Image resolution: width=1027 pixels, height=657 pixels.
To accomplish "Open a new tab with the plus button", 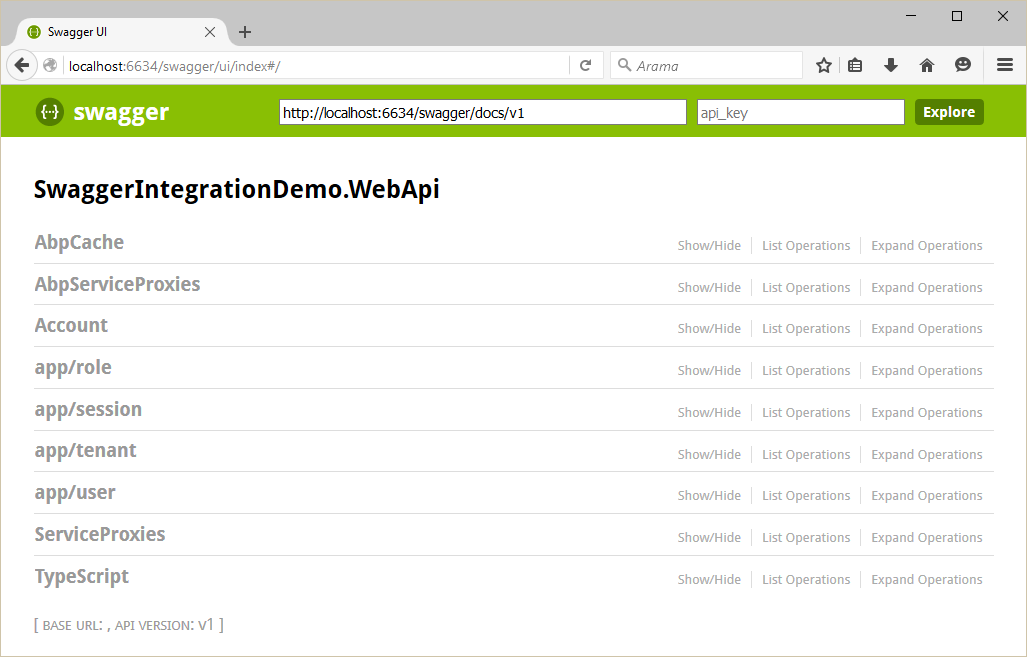I will click(244, 32).
